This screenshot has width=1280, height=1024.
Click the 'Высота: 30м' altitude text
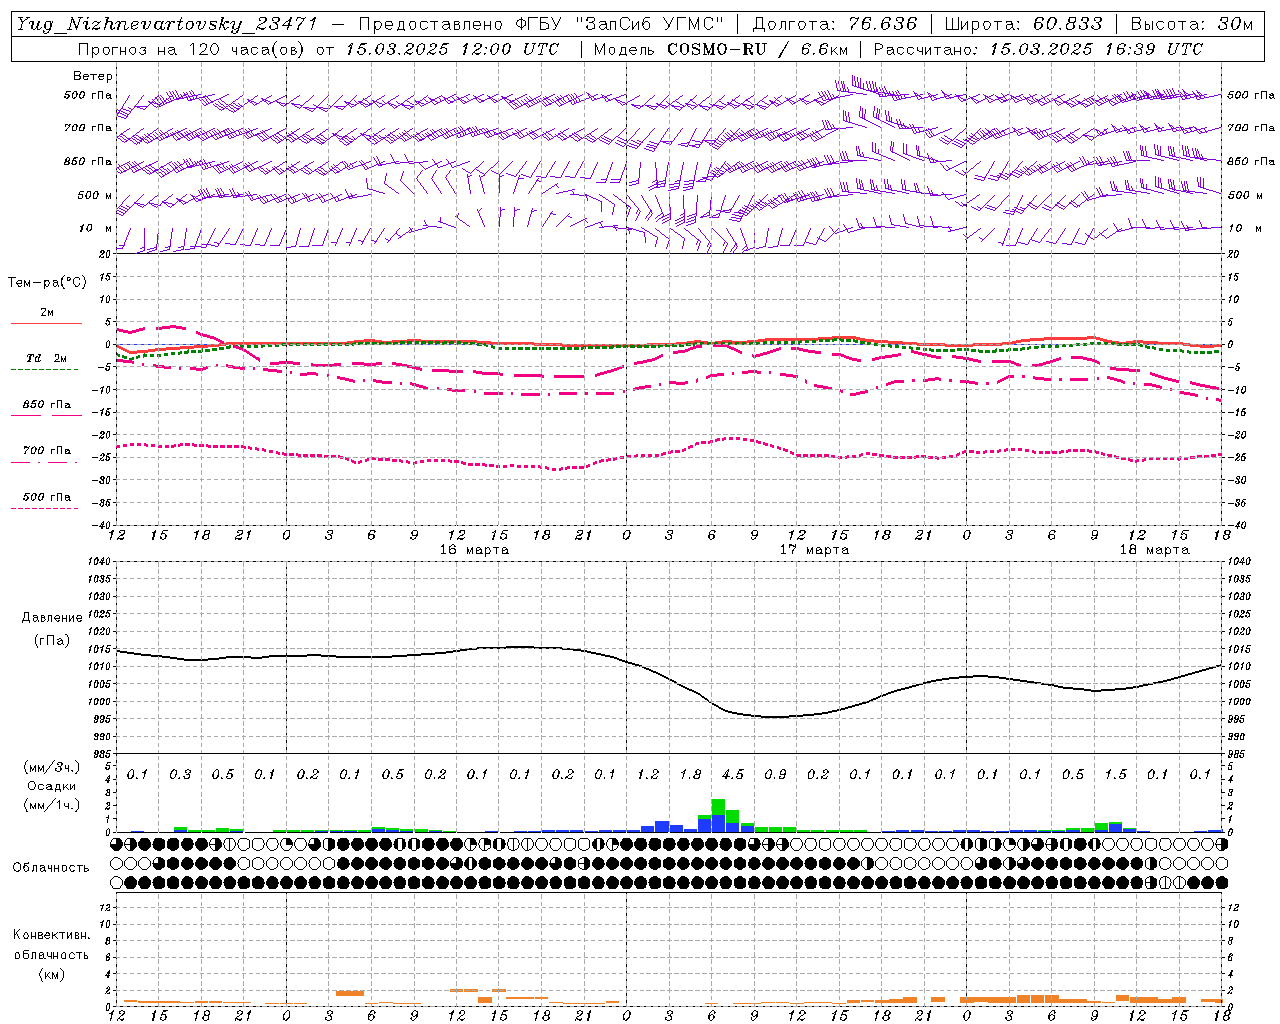[1191, 24]
